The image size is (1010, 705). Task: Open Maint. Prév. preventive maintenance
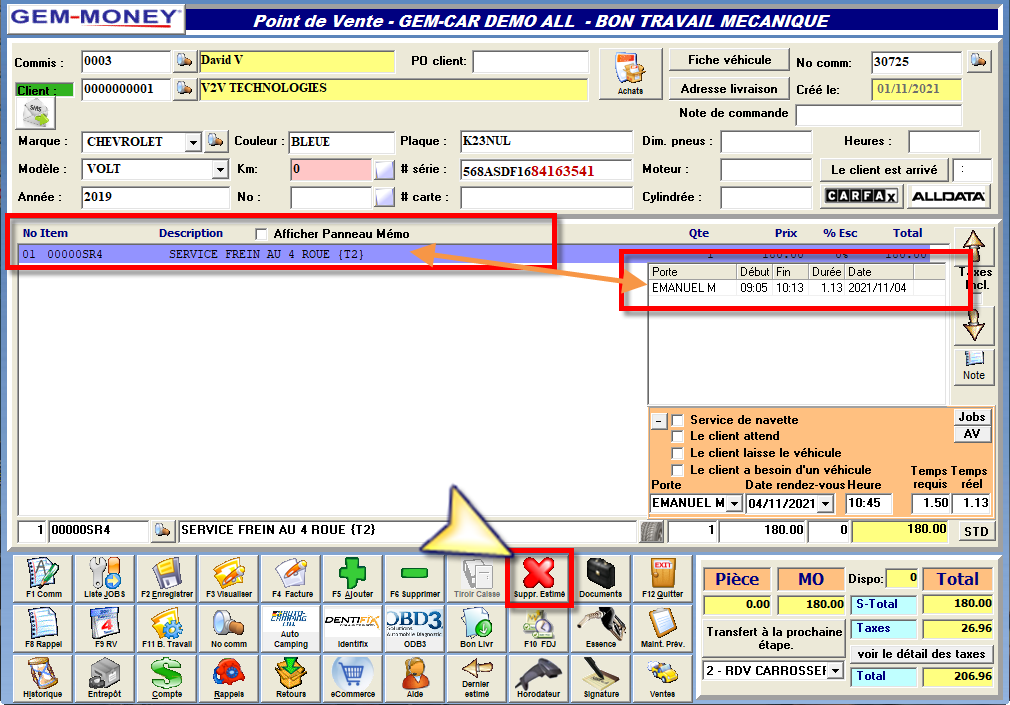click(662, 628)
